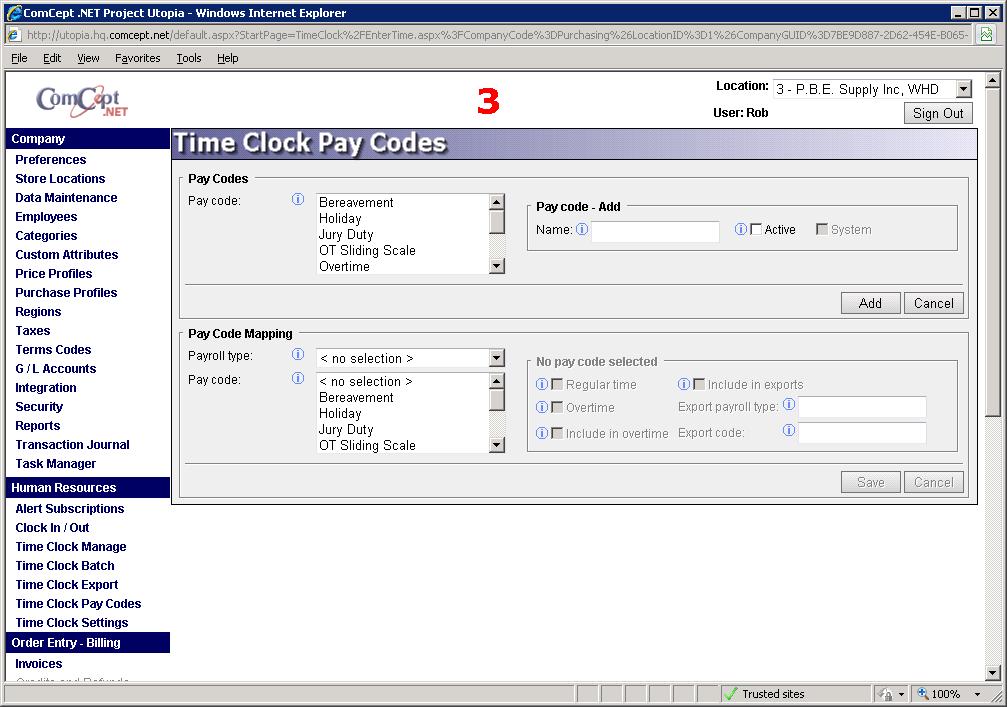Toggle the Regular time checkbox

click(557, 384)
